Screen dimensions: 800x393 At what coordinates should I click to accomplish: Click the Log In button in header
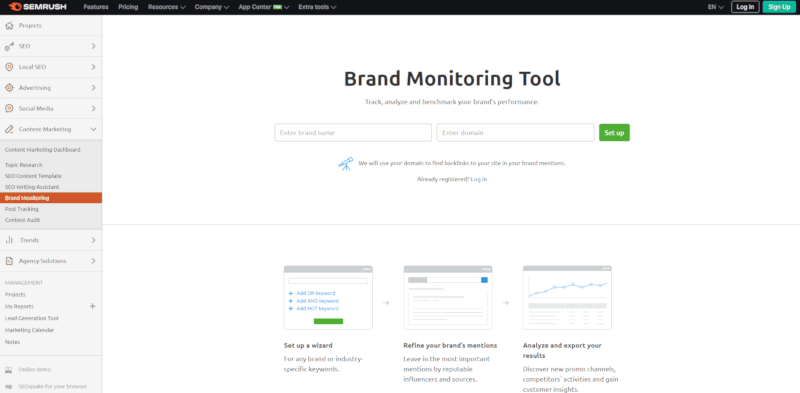745,7
